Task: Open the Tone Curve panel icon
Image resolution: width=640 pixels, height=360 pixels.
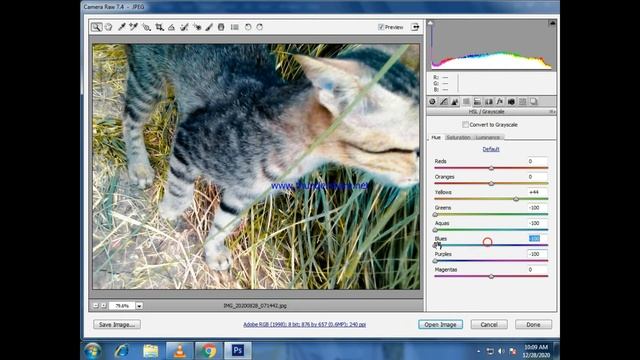Action: pos(444,102)
